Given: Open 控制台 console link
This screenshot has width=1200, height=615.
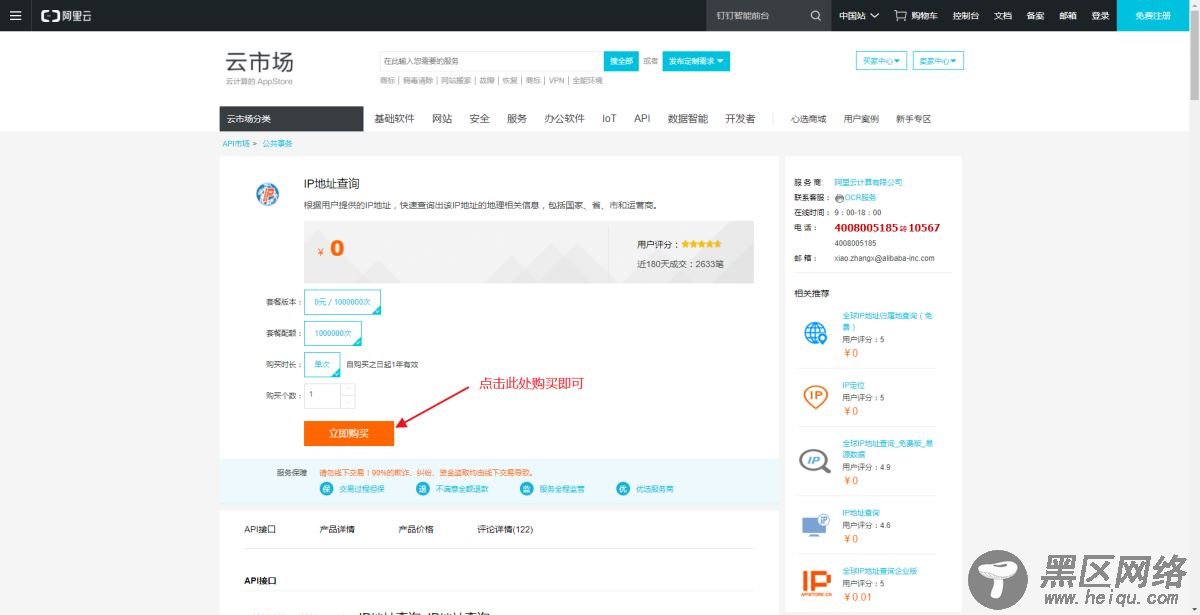Looking at the screenshot, I should point(966,16).
